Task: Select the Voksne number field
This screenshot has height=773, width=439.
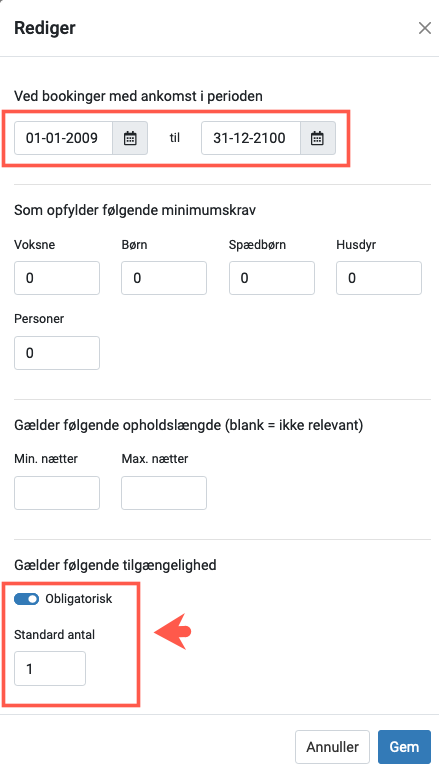Action: (x=57, y=278)
